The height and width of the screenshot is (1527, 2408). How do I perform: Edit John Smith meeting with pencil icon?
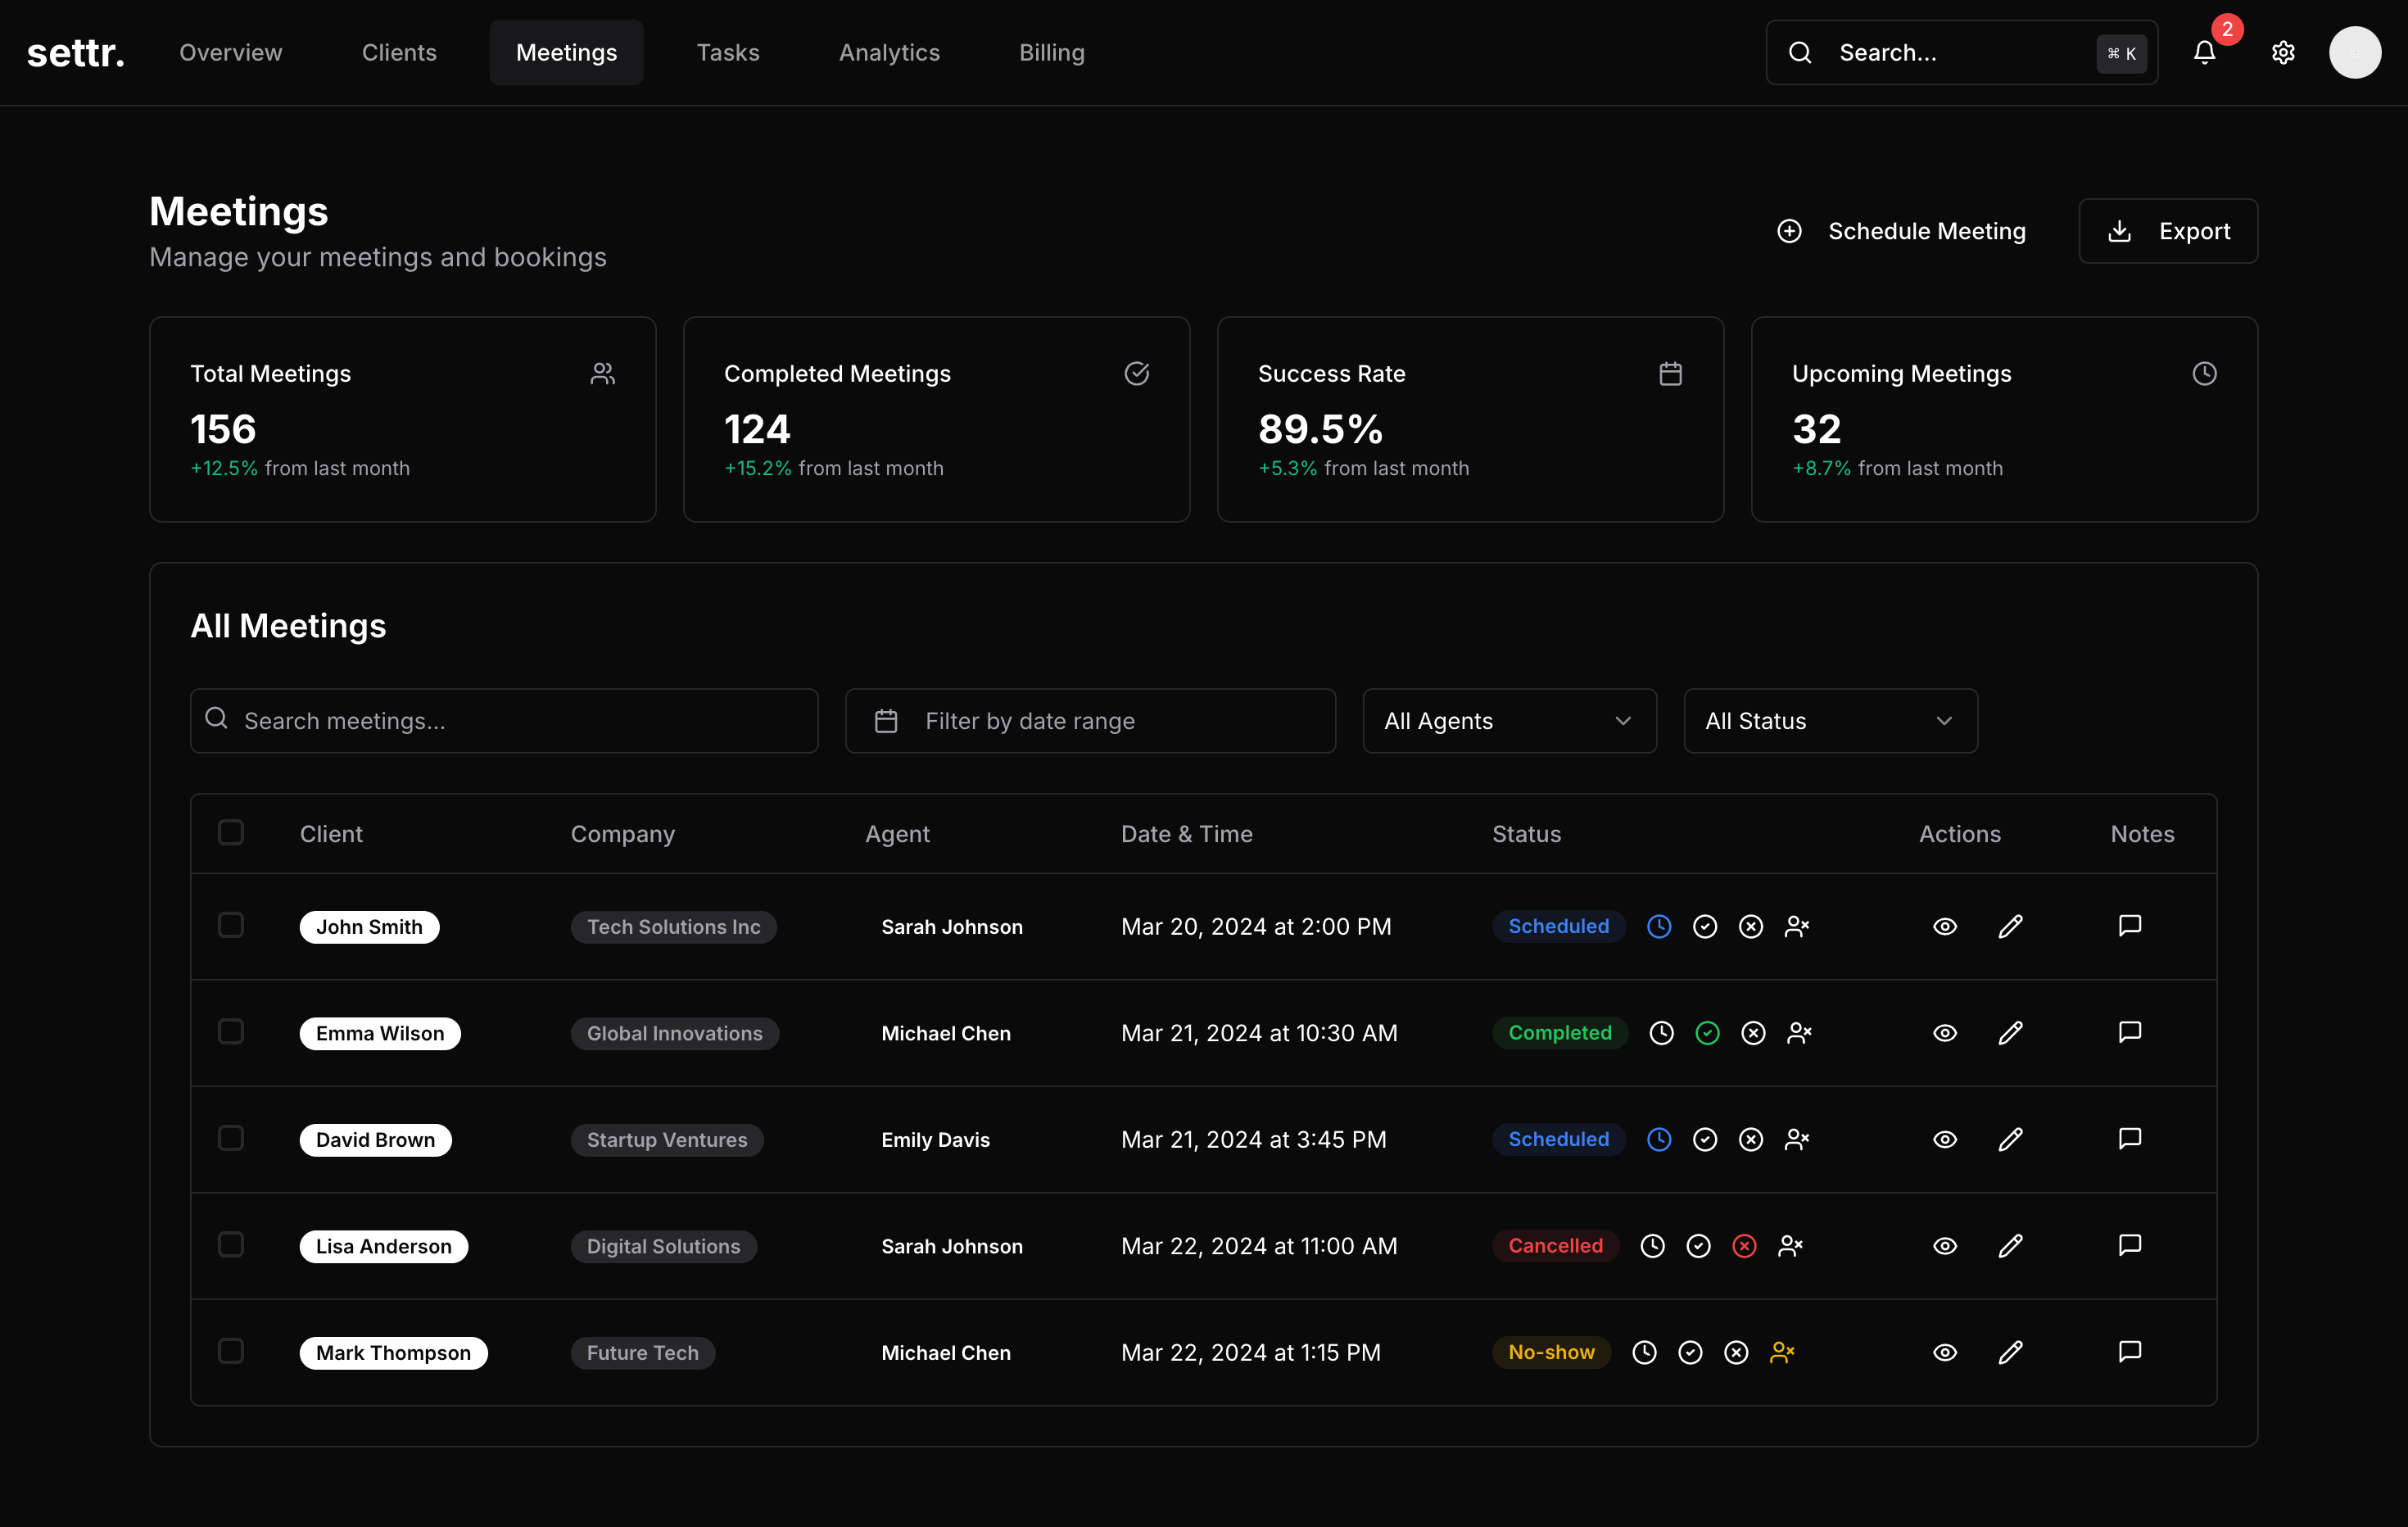pyautogui.click(x=2011, y=927)
